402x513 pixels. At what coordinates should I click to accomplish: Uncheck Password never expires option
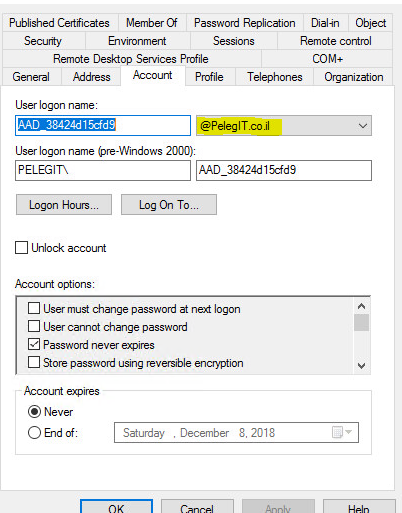[x=34, y=344]
